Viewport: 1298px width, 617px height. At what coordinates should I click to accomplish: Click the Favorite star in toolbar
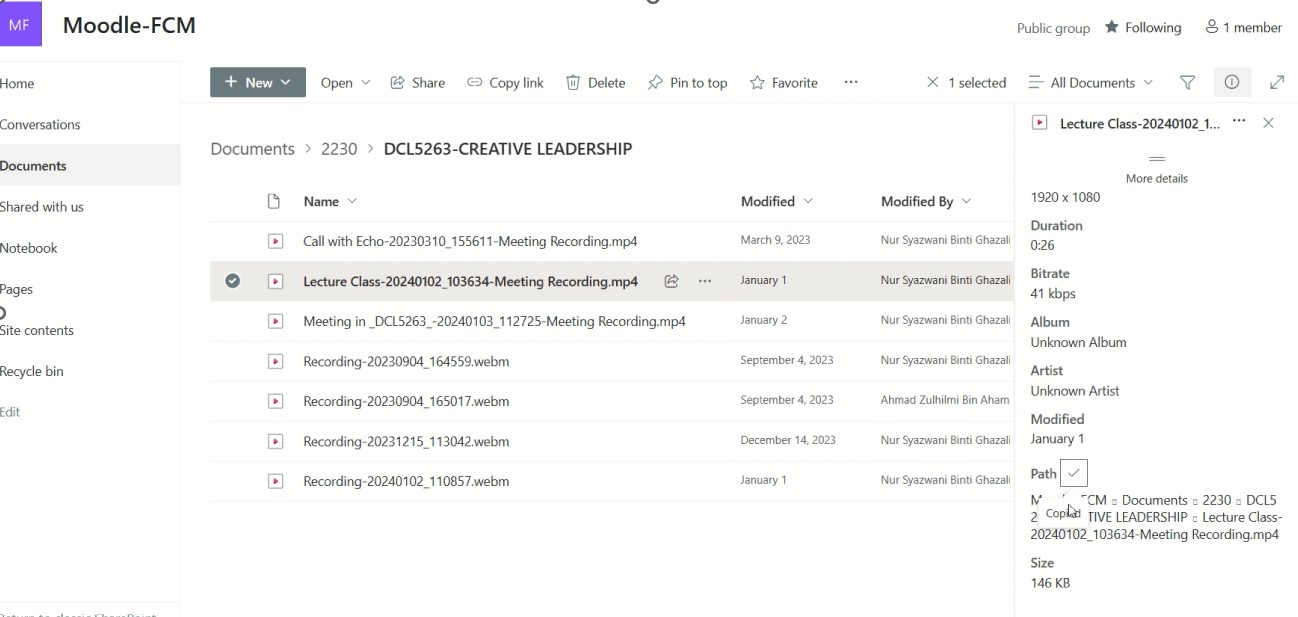784,83
